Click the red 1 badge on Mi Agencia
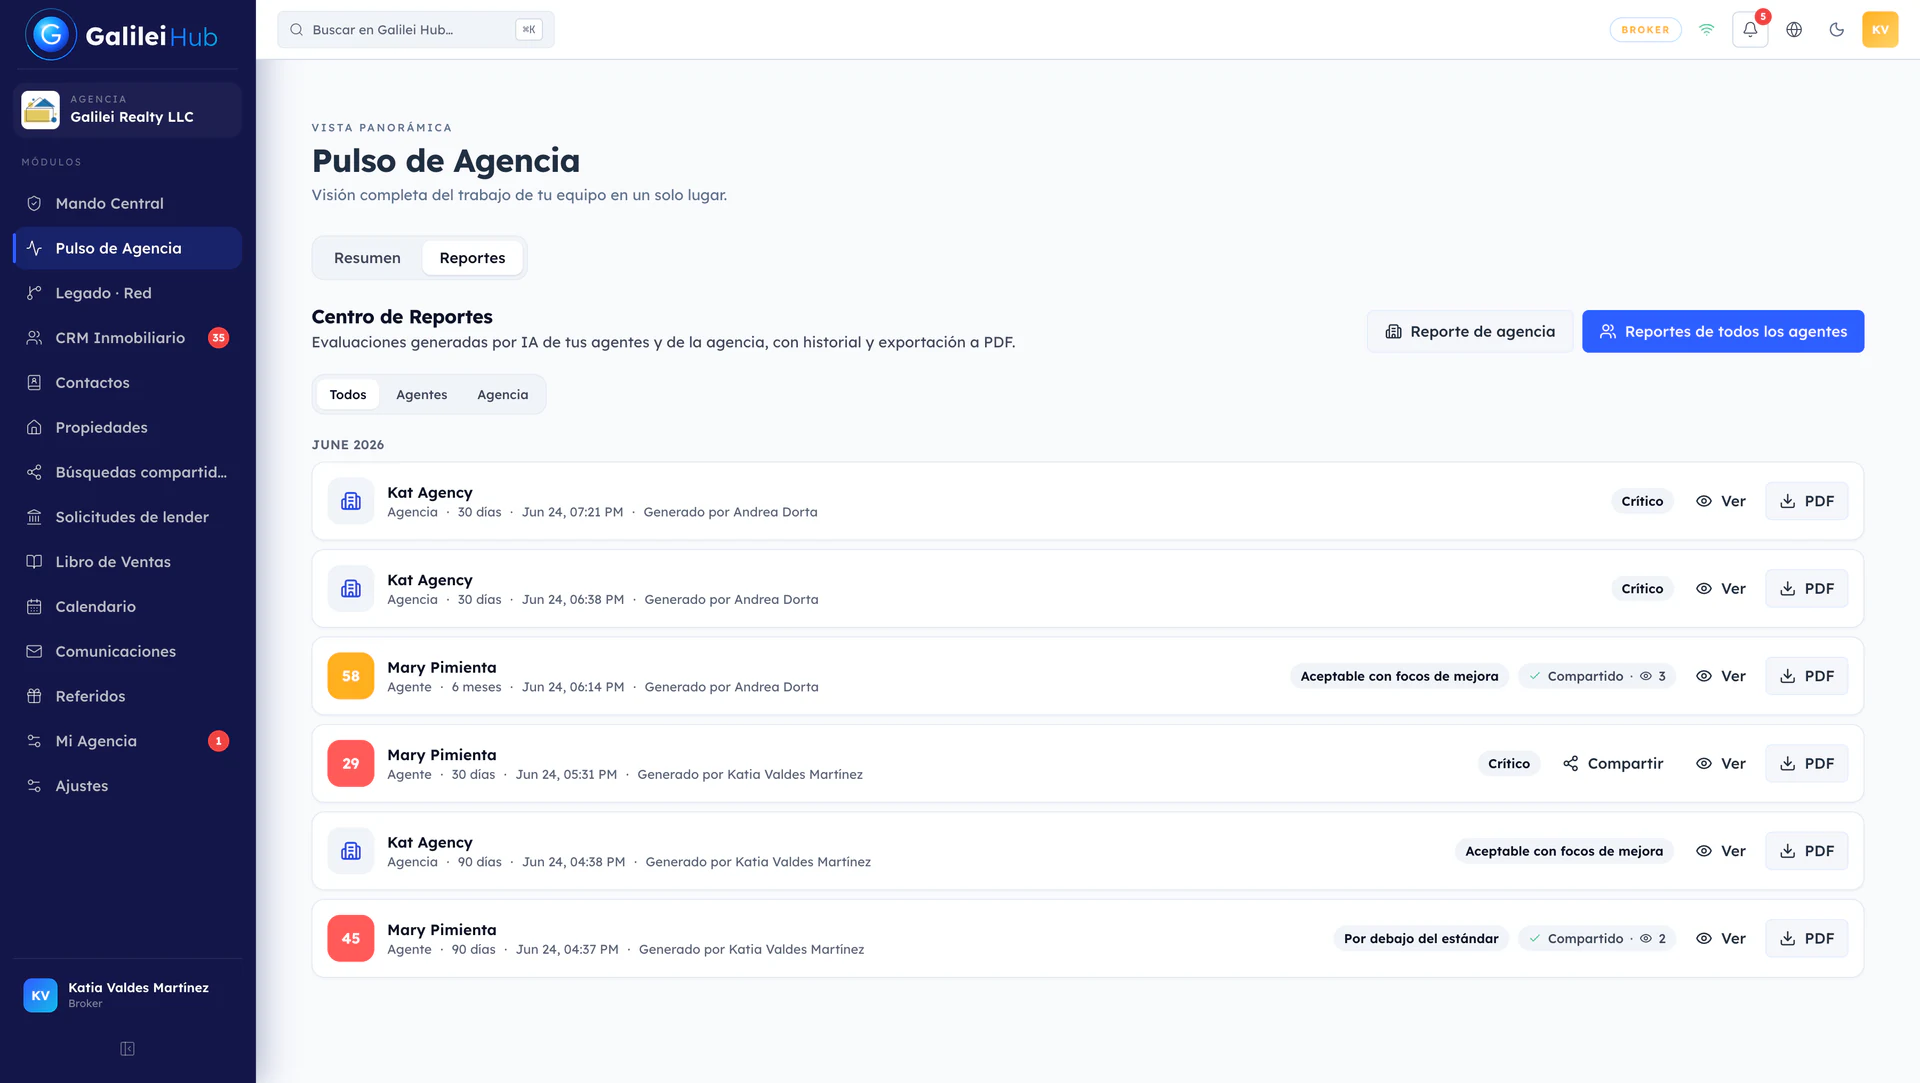Screen dimensions: 1920x1083 218,741
